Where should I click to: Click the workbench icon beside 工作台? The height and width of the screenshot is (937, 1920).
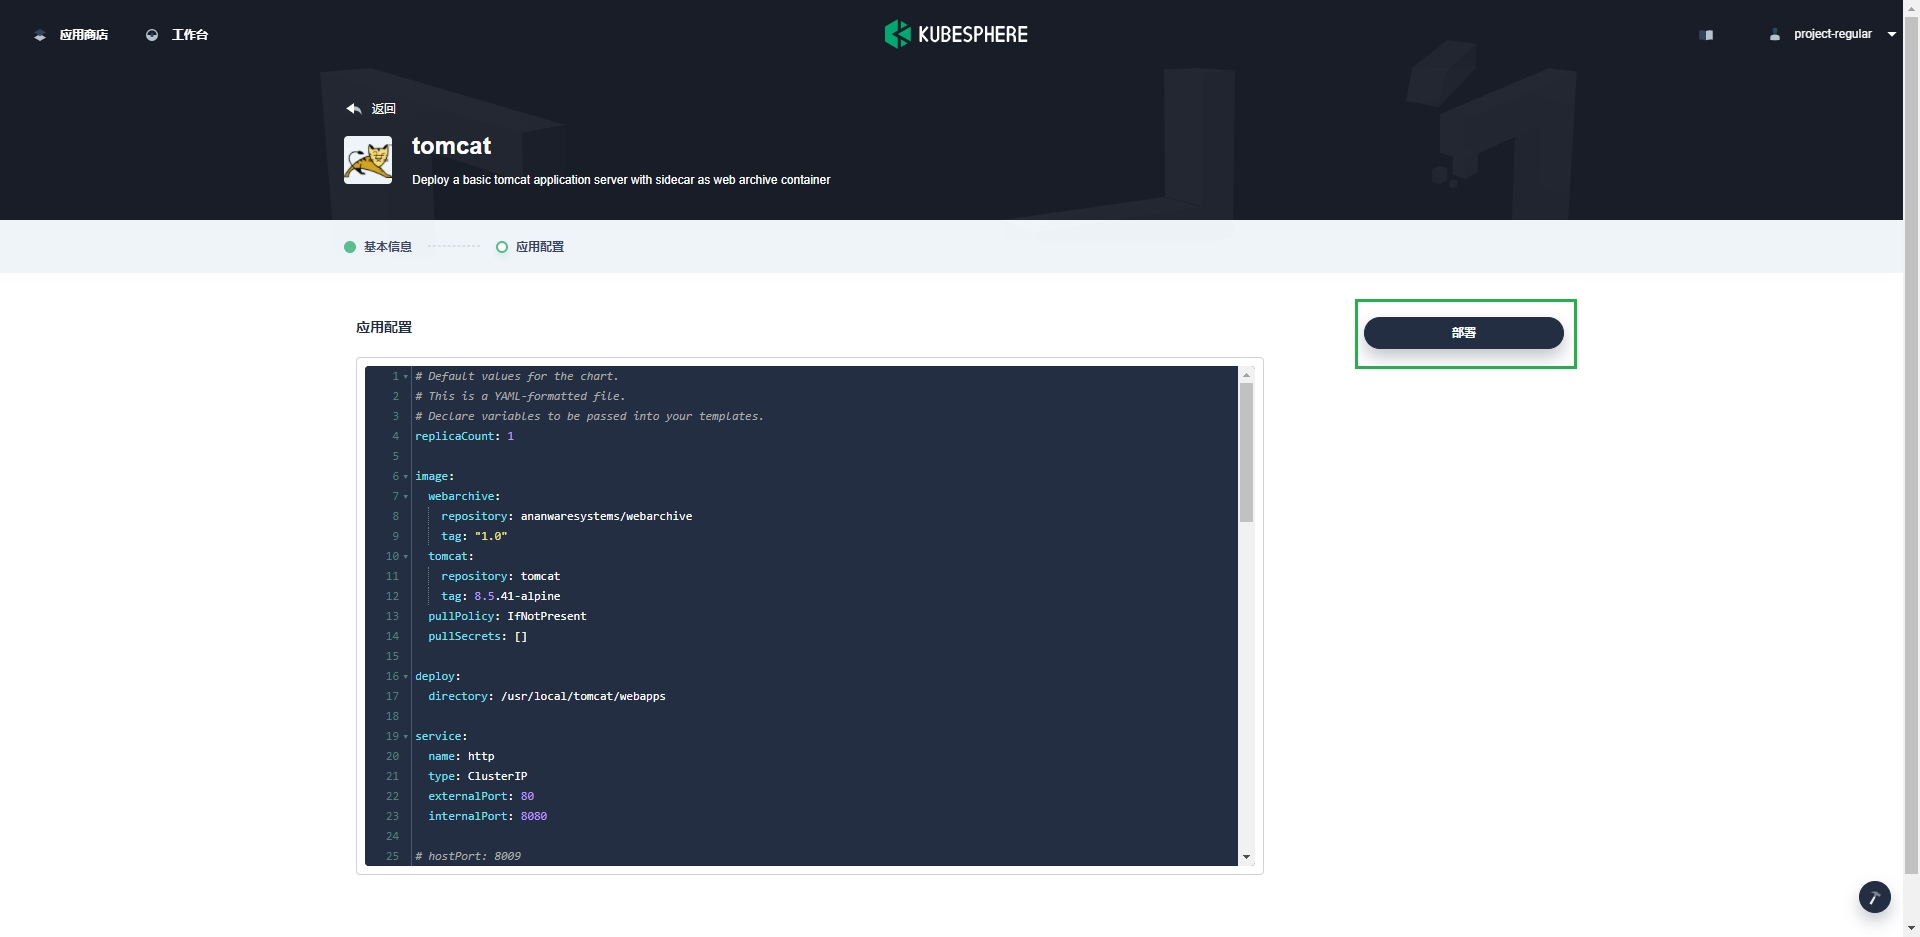click(152, 35)
